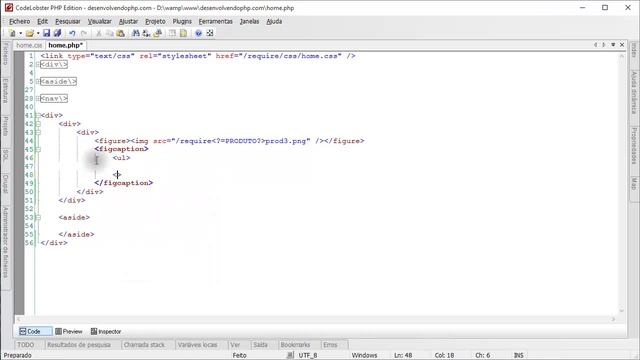This screenshot has width=640, height=360.
Task: Open the Inspector view button
Action: [x=106, y=331]
